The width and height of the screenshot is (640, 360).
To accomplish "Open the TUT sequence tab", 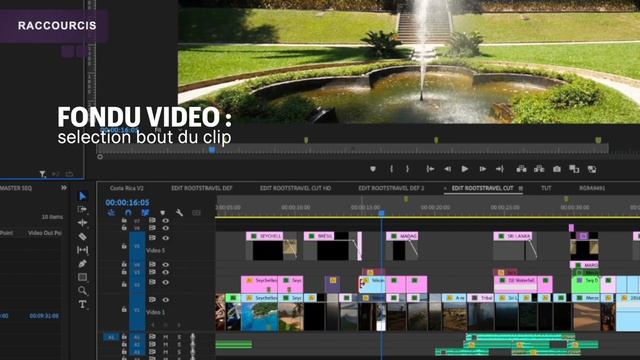I will (x=546, y=188).
